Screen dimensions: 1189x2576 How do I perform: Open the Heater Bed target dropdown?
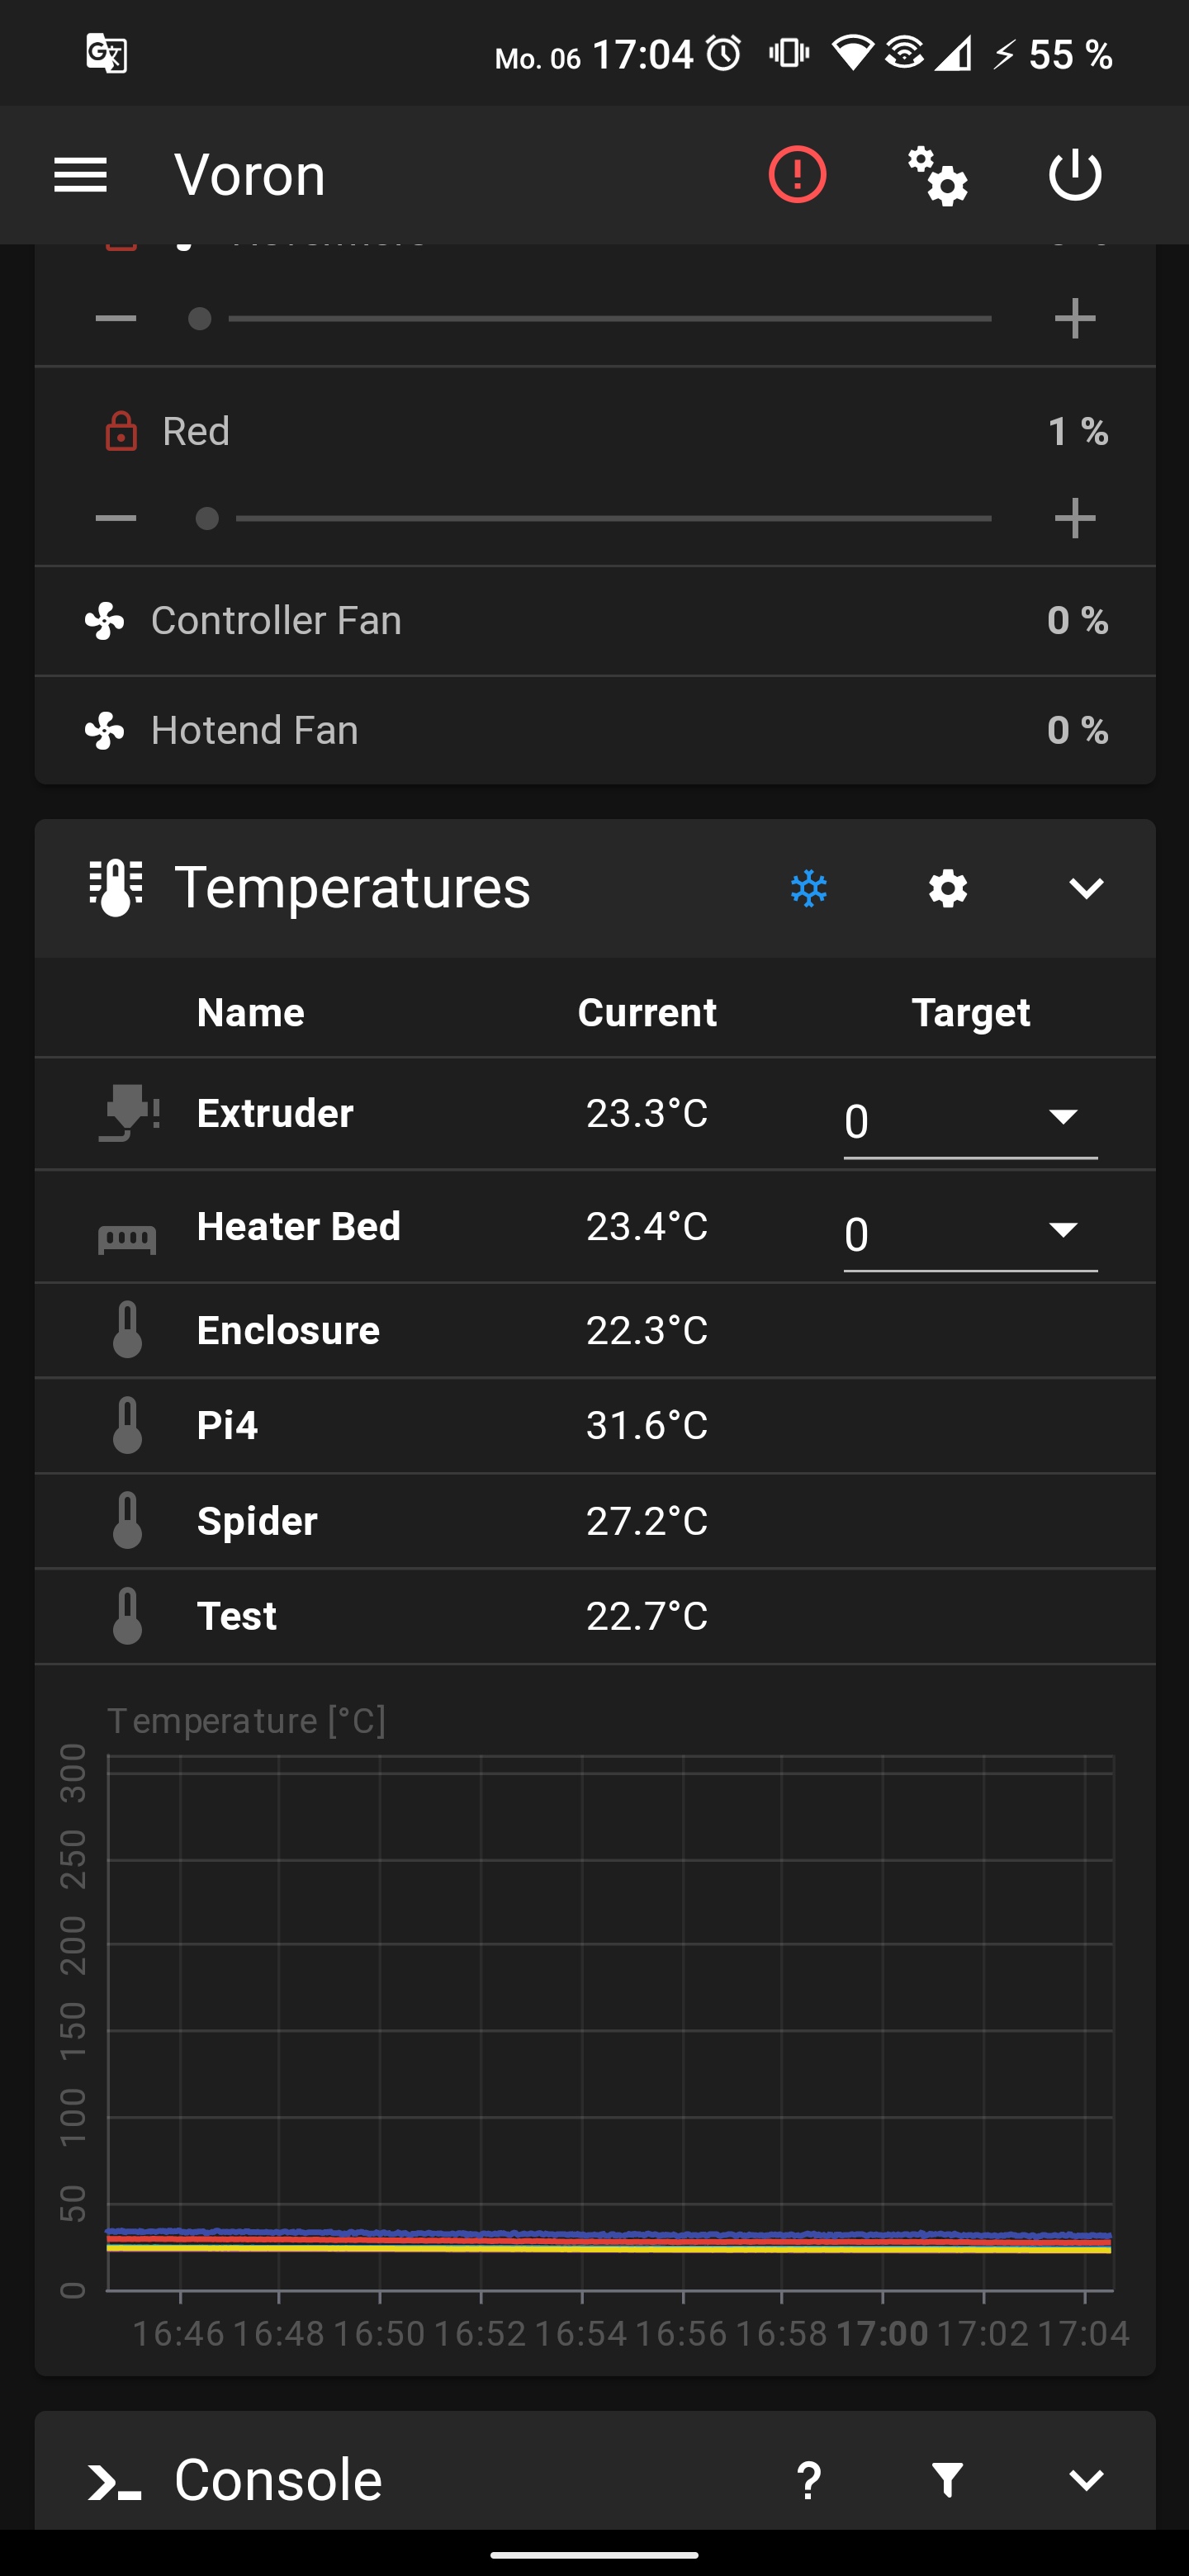(1063, 1233)
